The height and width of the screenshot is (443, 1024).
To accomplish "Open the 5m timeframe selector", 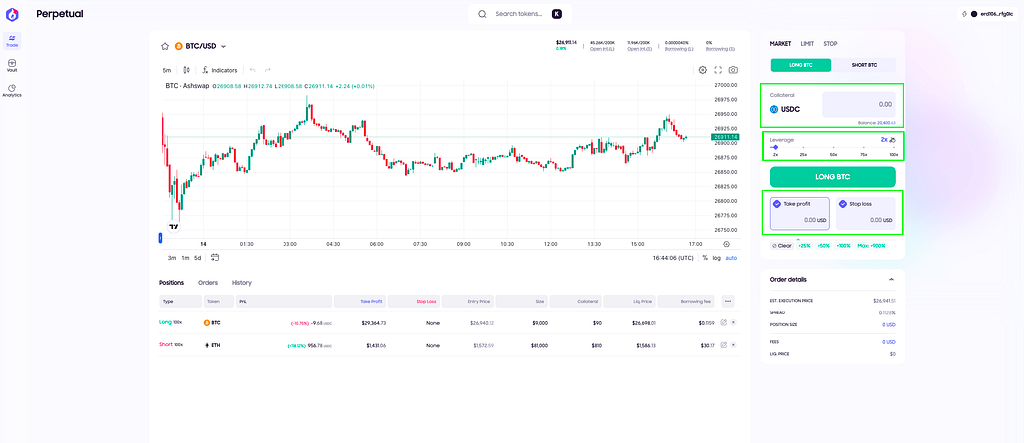I will click(x=167, y=70).
